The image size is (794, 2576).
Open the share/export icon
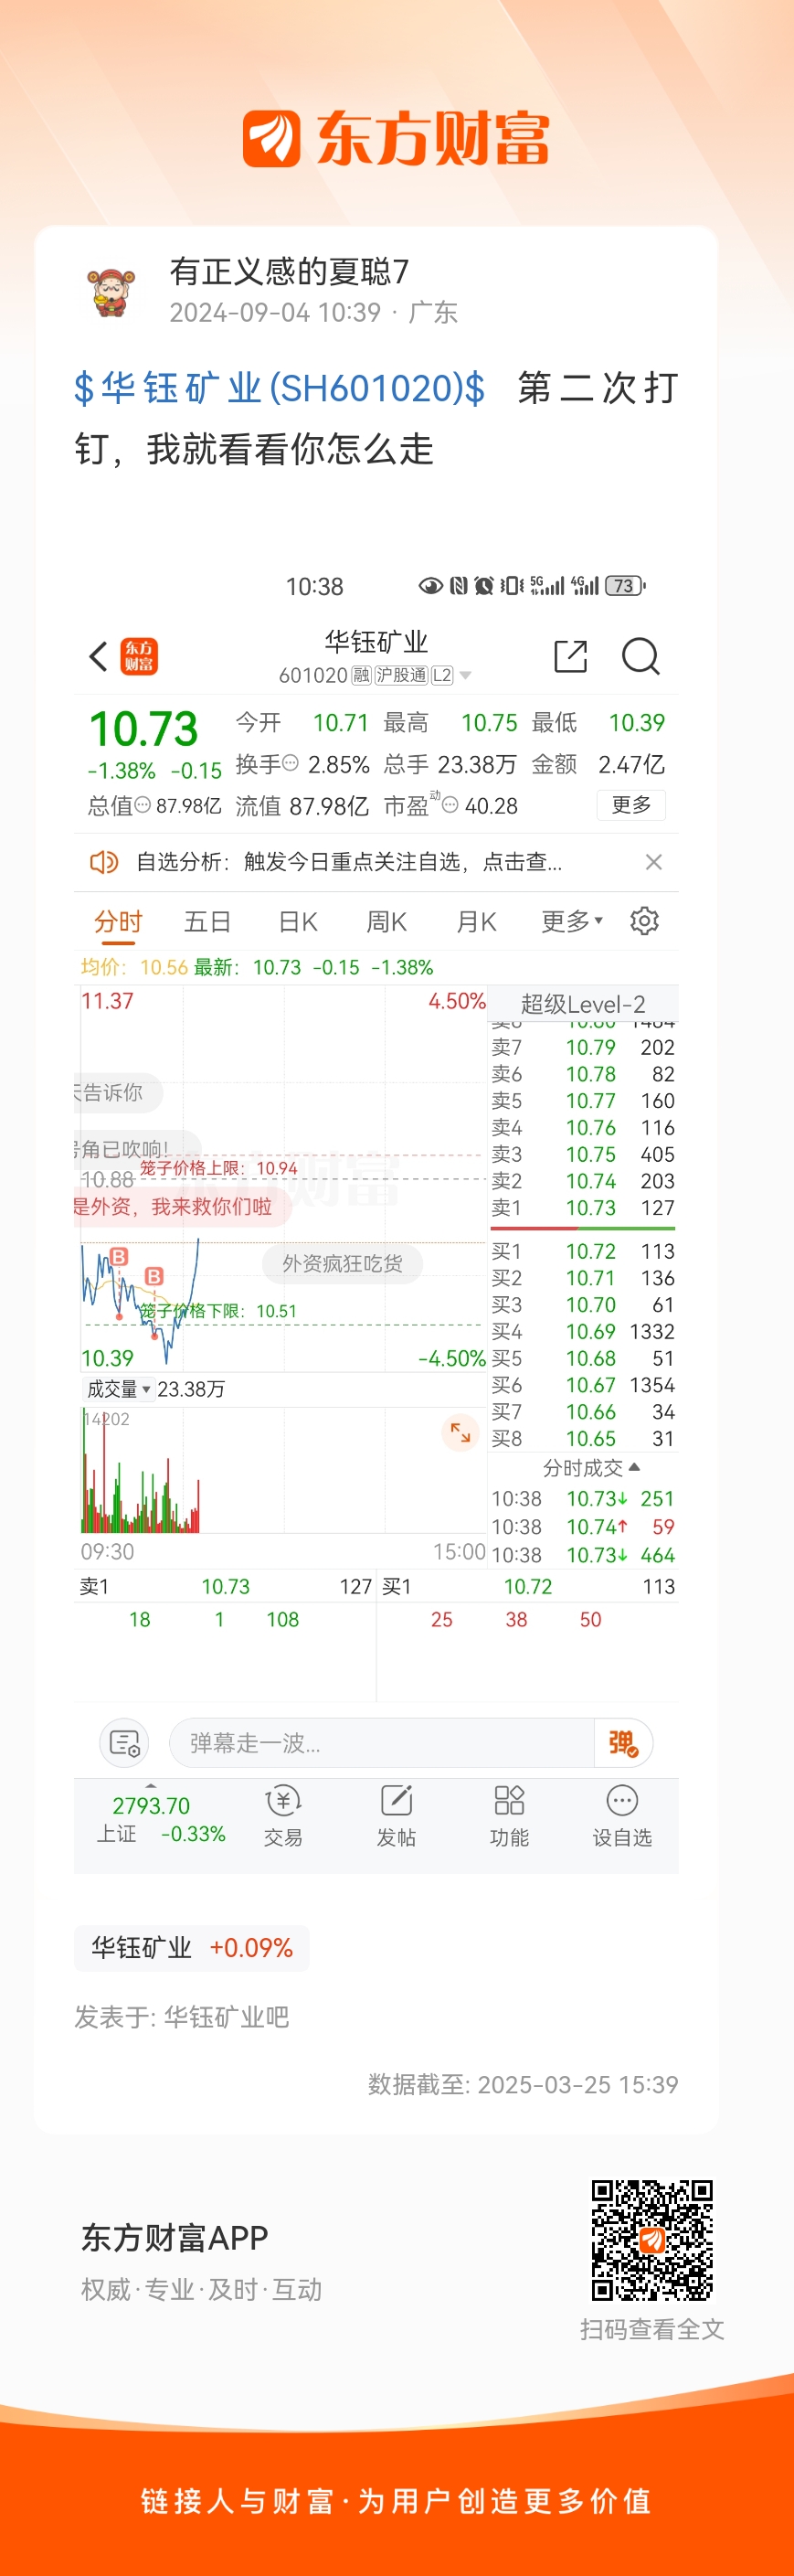point(570,656)
